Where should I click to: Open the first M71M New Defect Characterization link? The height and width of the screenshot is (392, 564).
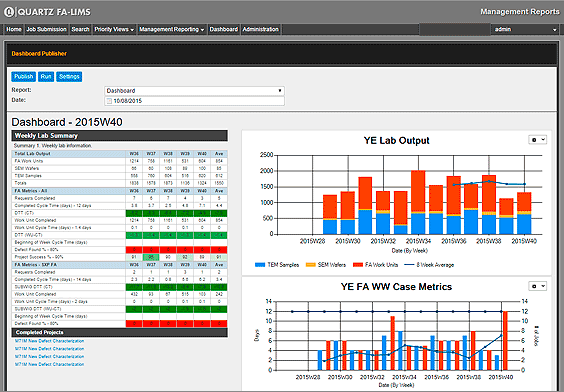49,341
